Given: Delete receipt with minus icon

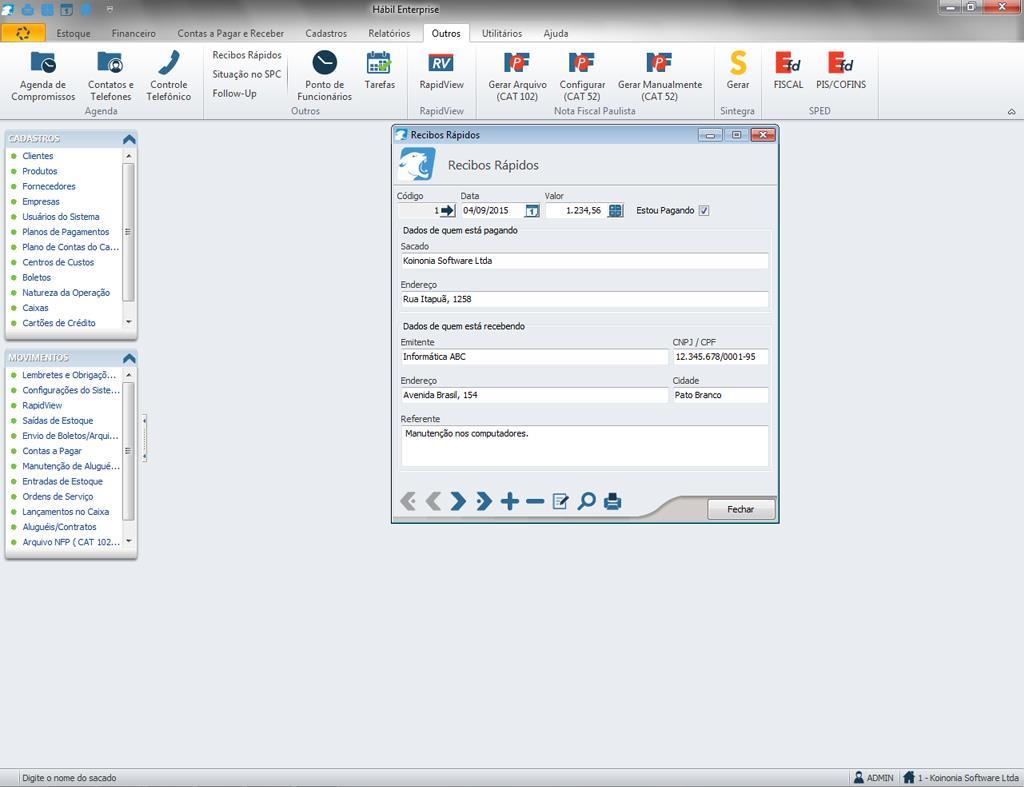Looking at the screenshot, I should (x=535, y=502).
